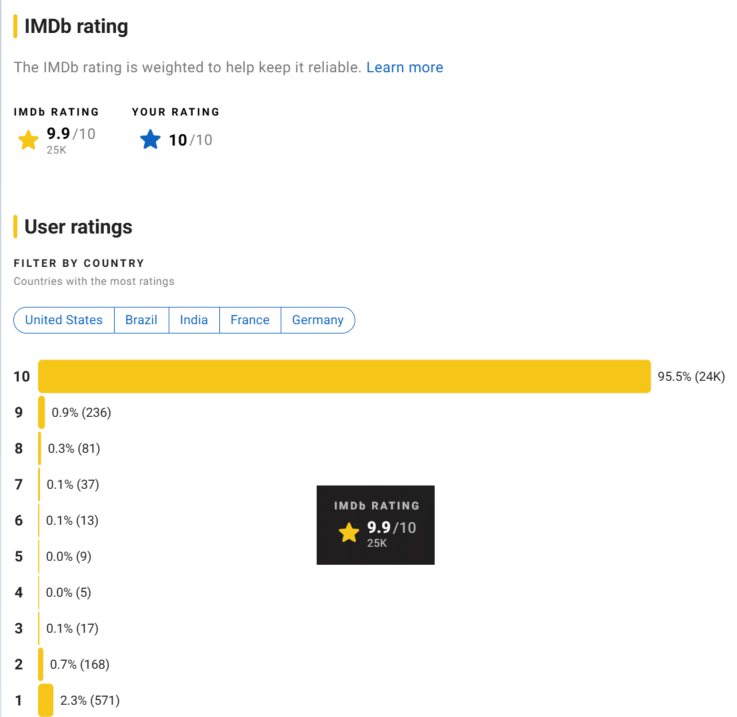Viewport: 737px width, 717px height.
Task: Click the star in the dark tooltip
Action: coord(349,533)
